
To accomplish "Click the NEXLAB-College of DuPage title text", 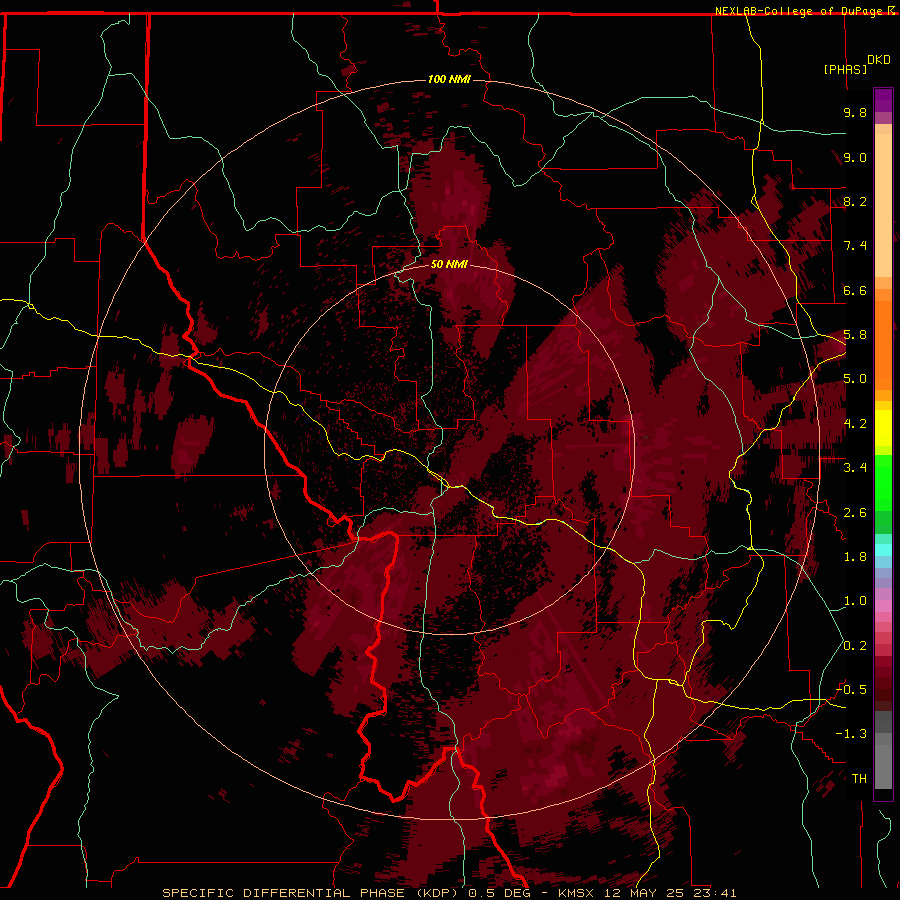I will coord(798,11).
